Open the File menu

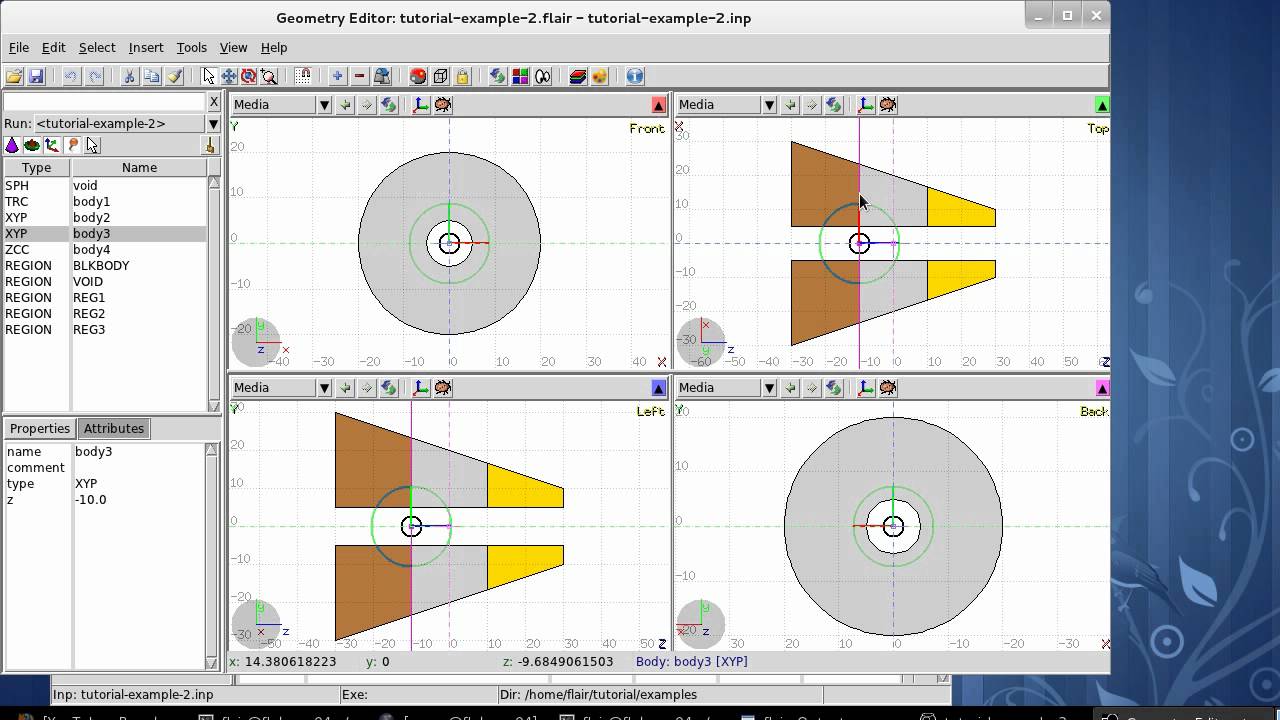[19, 47]
